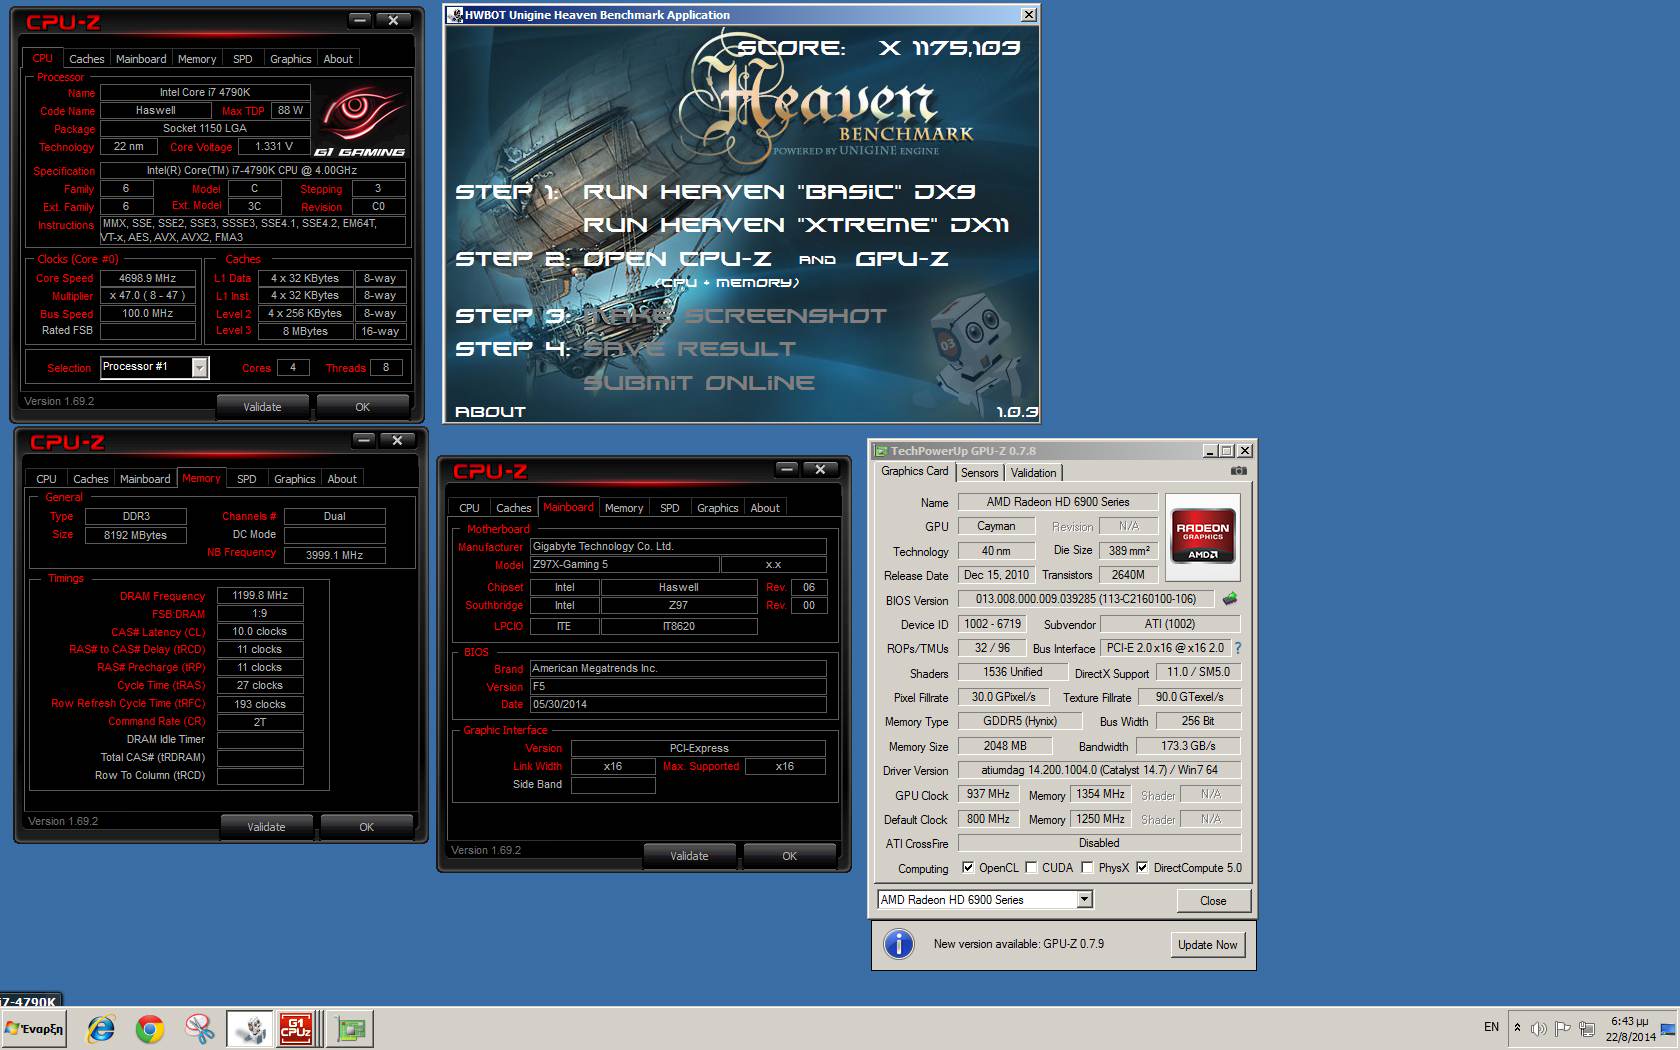The height and width of the screenshot is (1050, 1680).
Task: Run Heaven Xtreme DX11 benchmark
Action: pyautogui.click(x=795, y=225)
